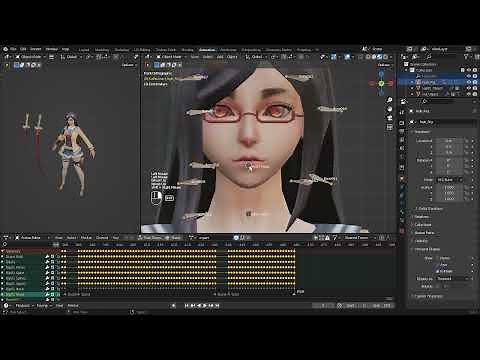This screenshot has width=480, height=360.
Task: Enable the Name show checkbox
Action: 437,258
